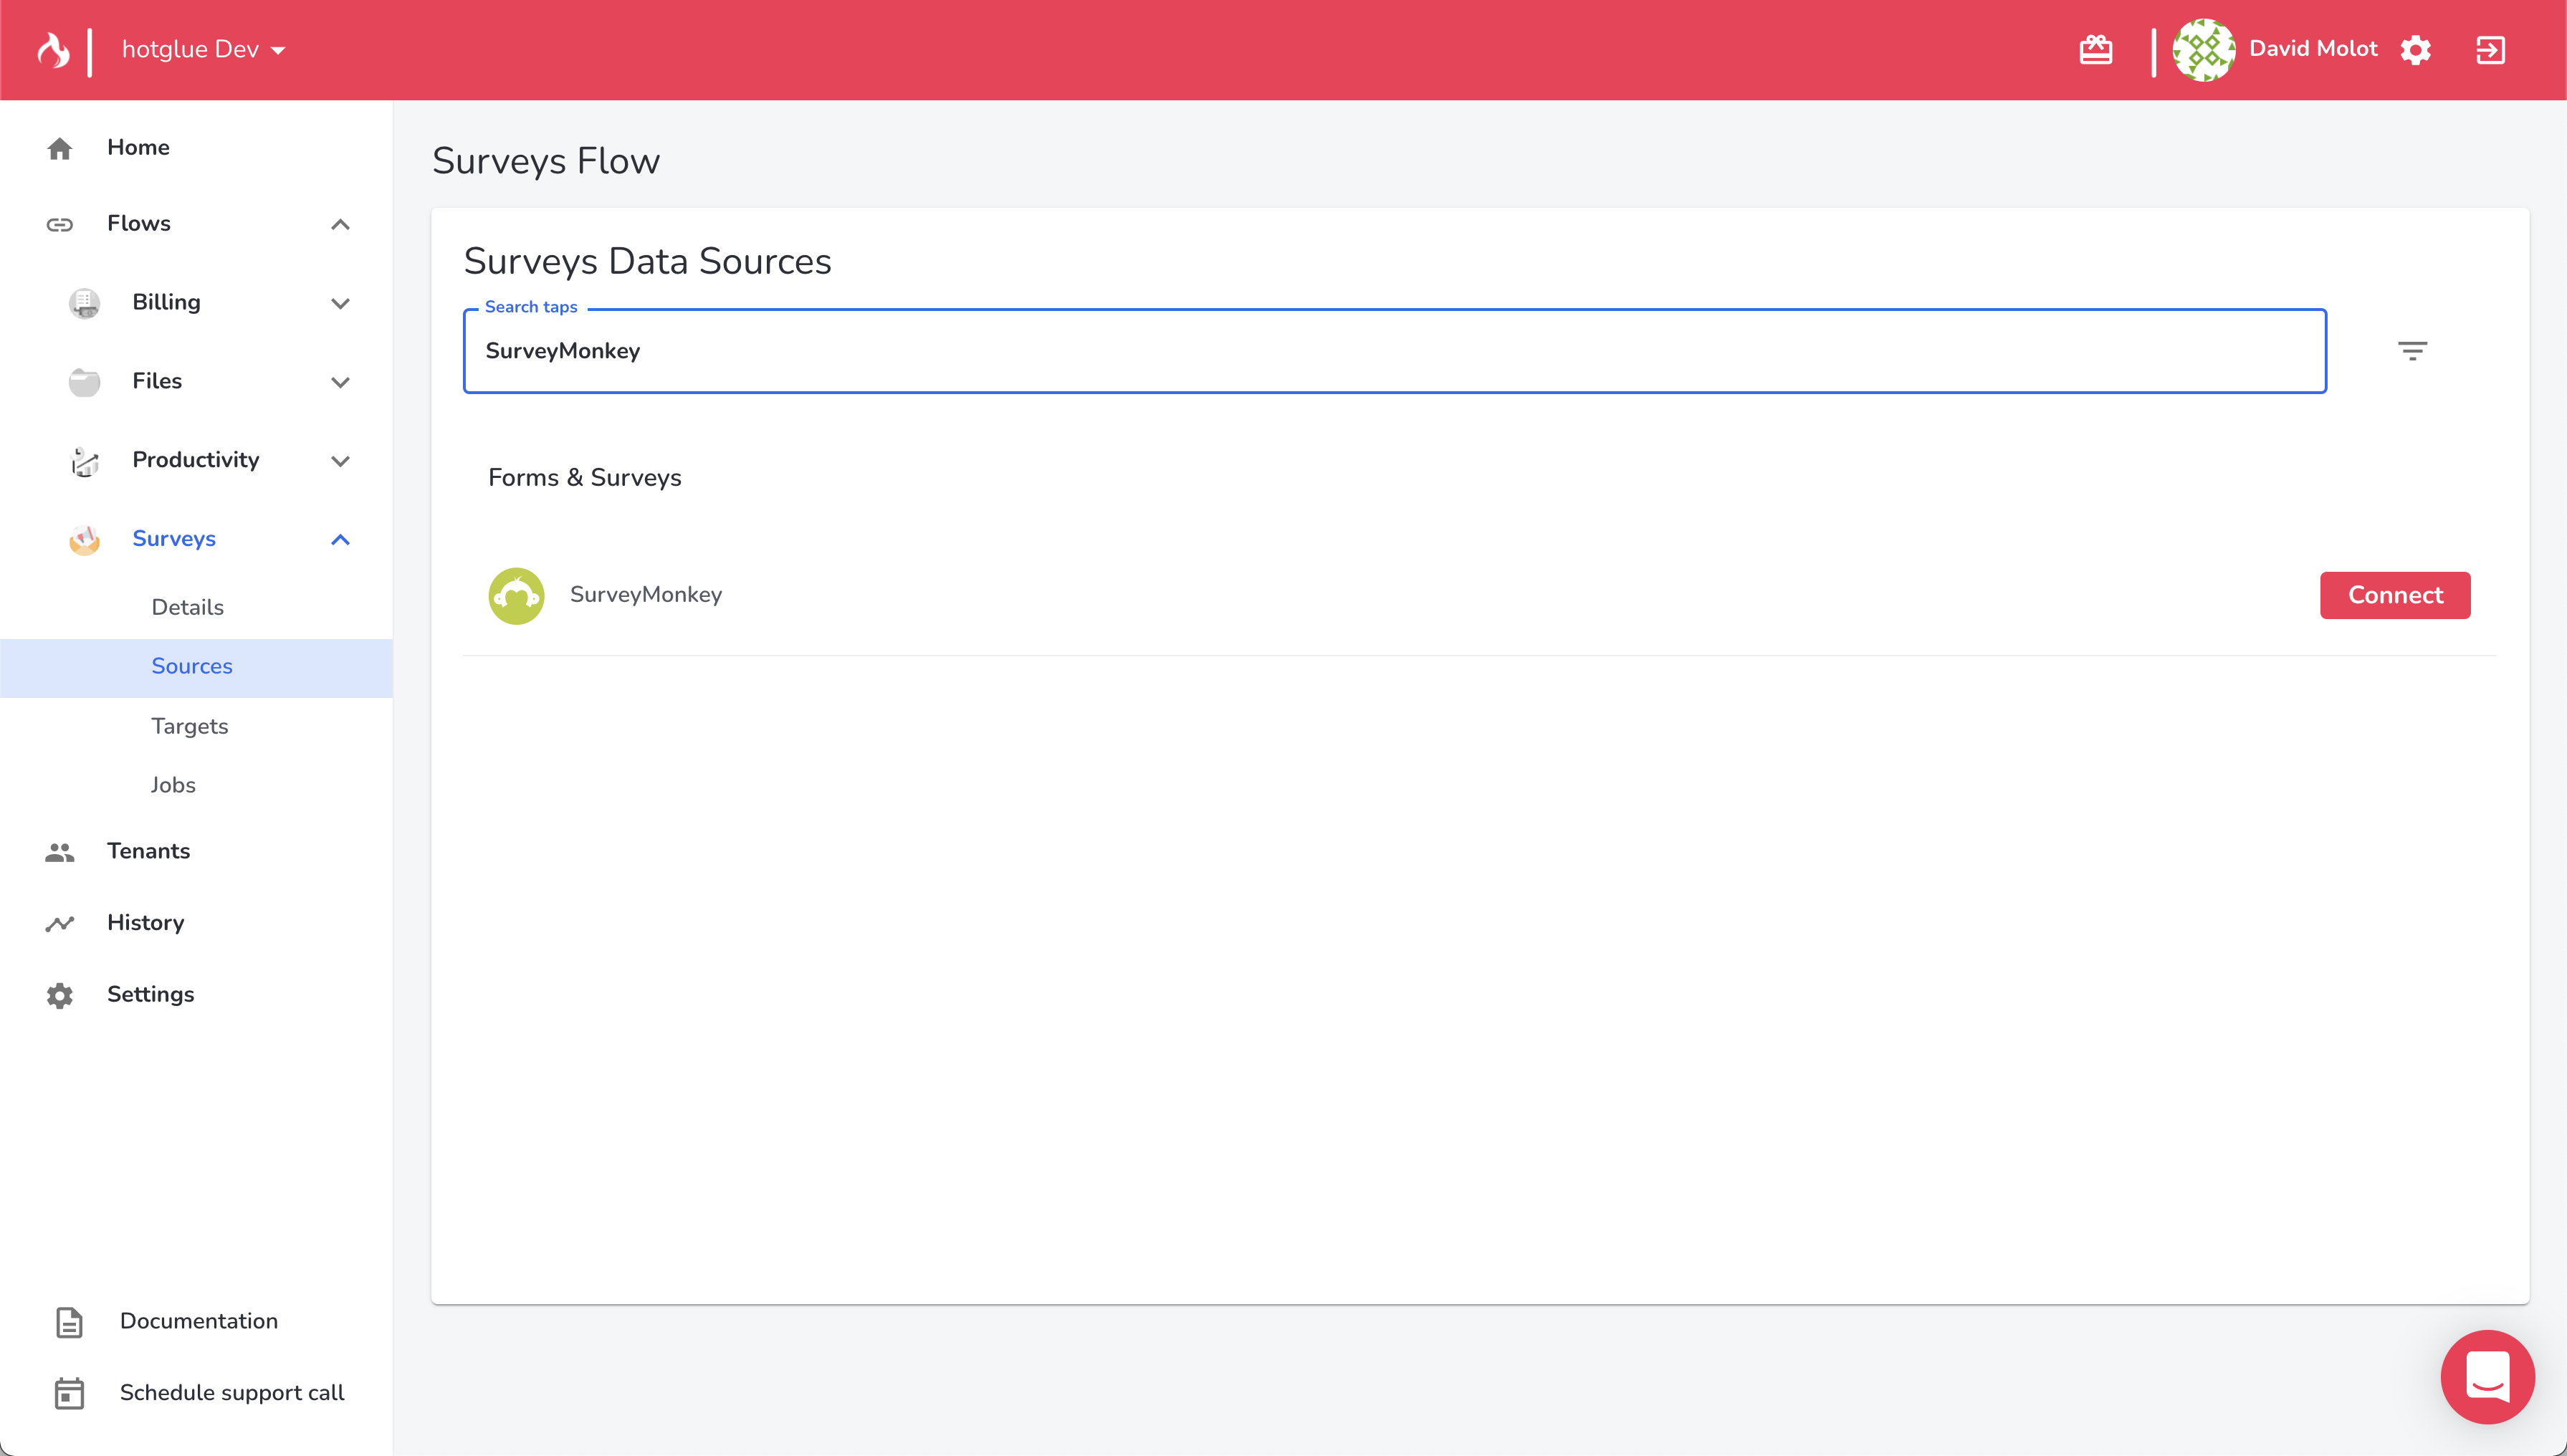Image resolution: width=2567 pixels, height=1456 pixels.
Task: Open the hotglue Dev environment dropdown
Action: [203, 49]
